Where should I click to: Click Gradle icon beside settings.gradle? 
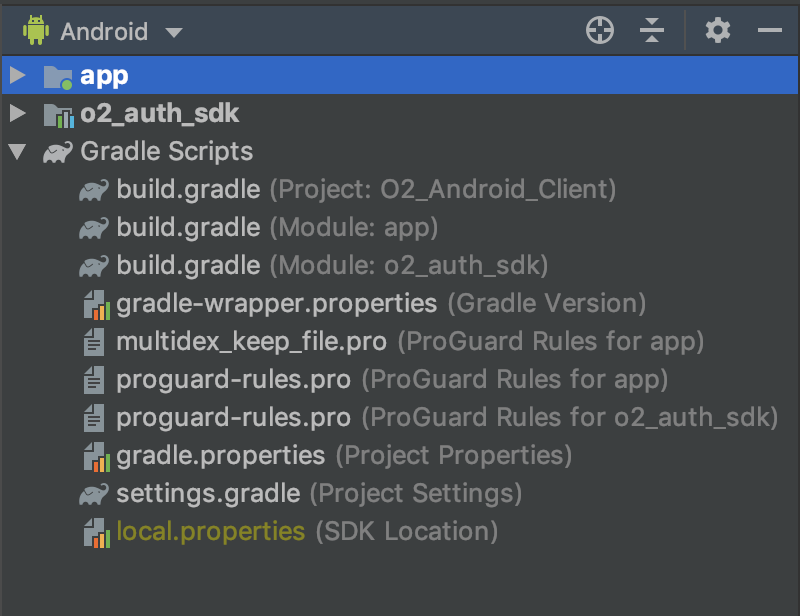click(x=94, y=494)
